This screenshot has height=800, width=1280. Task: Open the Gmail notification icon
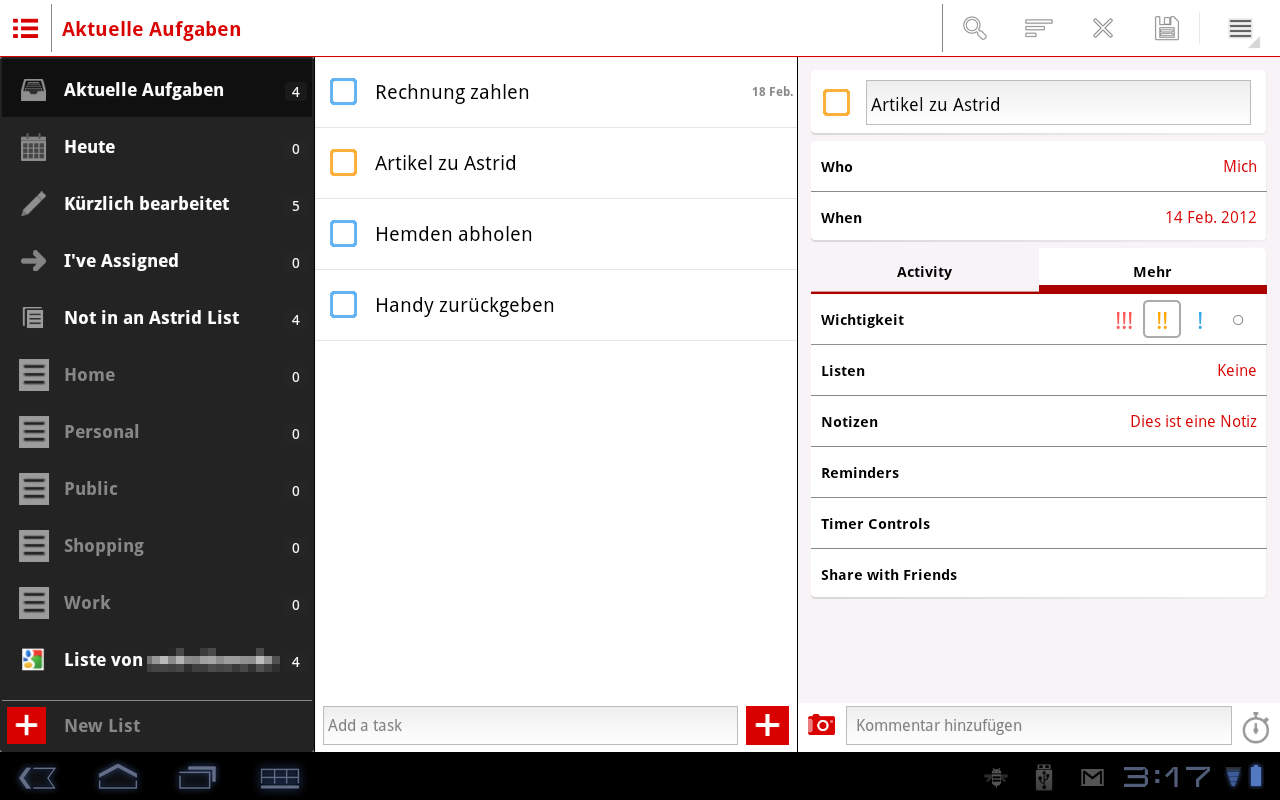(1092, 776)
